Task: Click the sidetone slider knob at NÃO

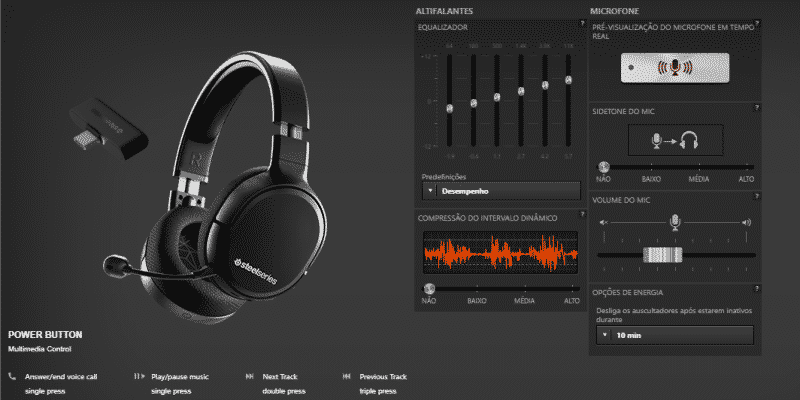Action: point(604,166)
